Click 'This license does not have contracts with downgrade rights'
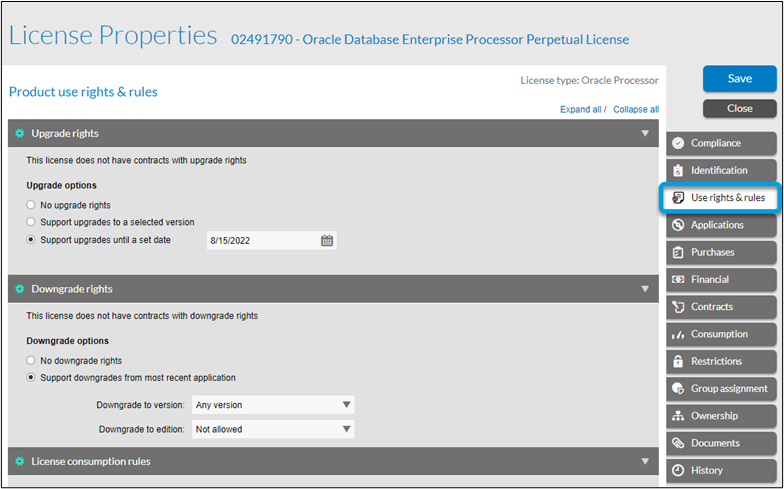This screenshot has height=489, width=784. 142,316
